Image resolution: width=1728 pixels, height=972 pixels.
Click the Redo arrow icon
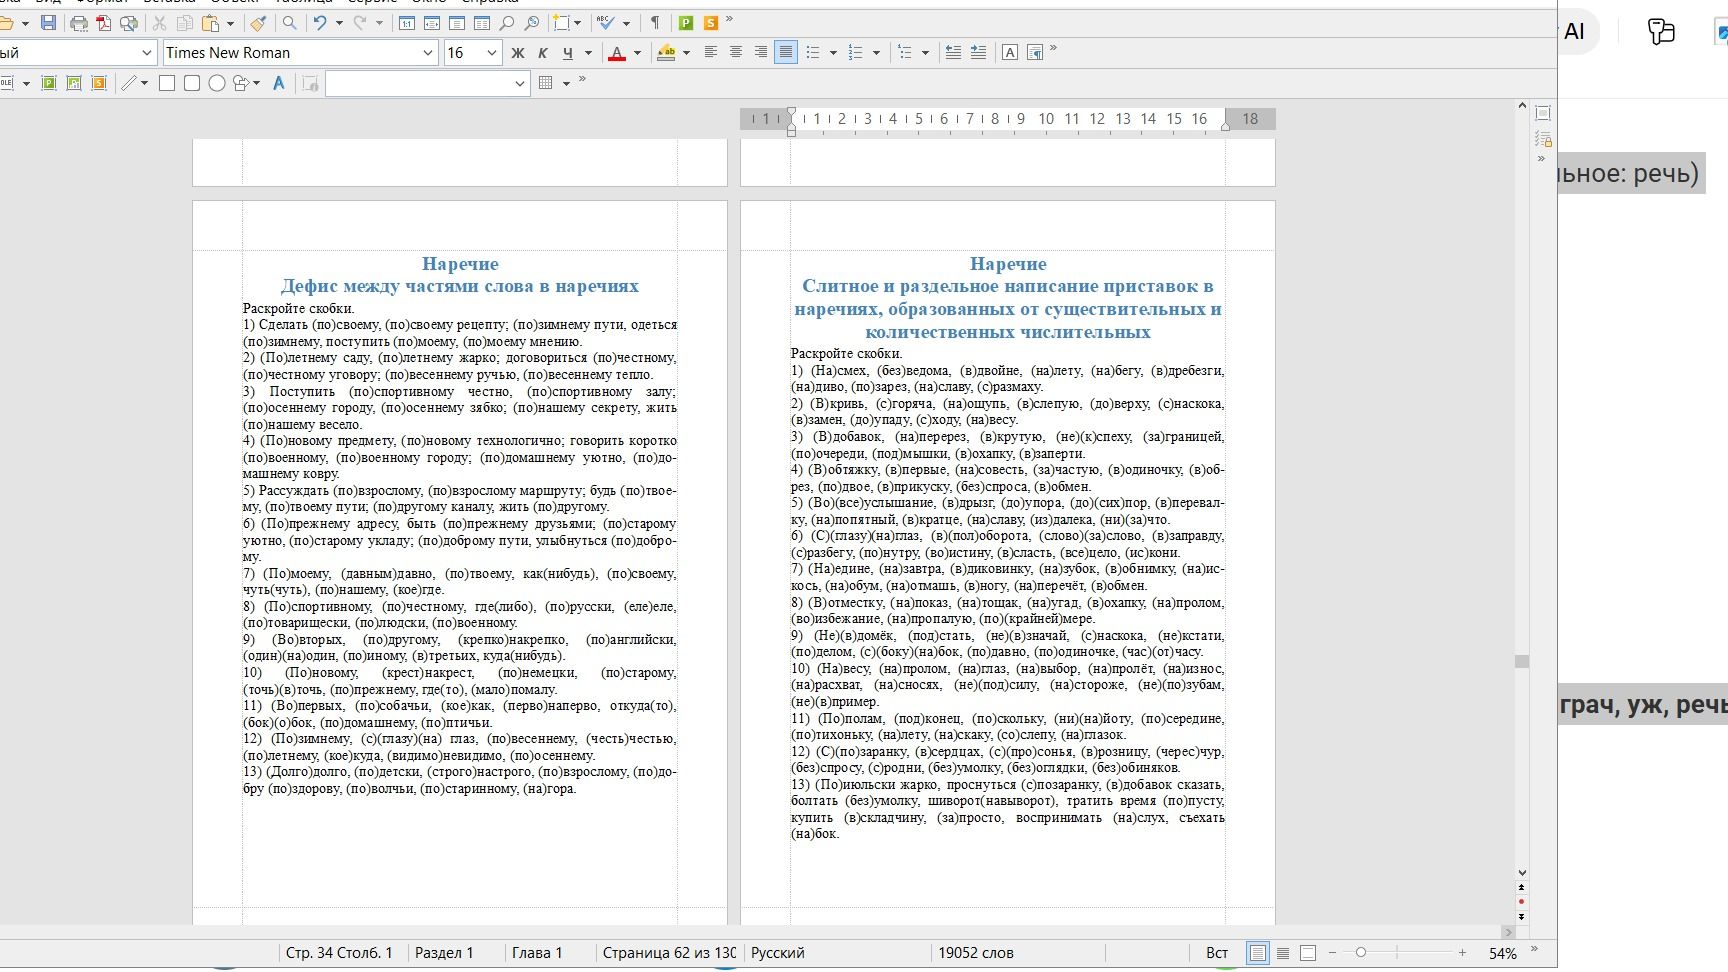click(360, 22)
